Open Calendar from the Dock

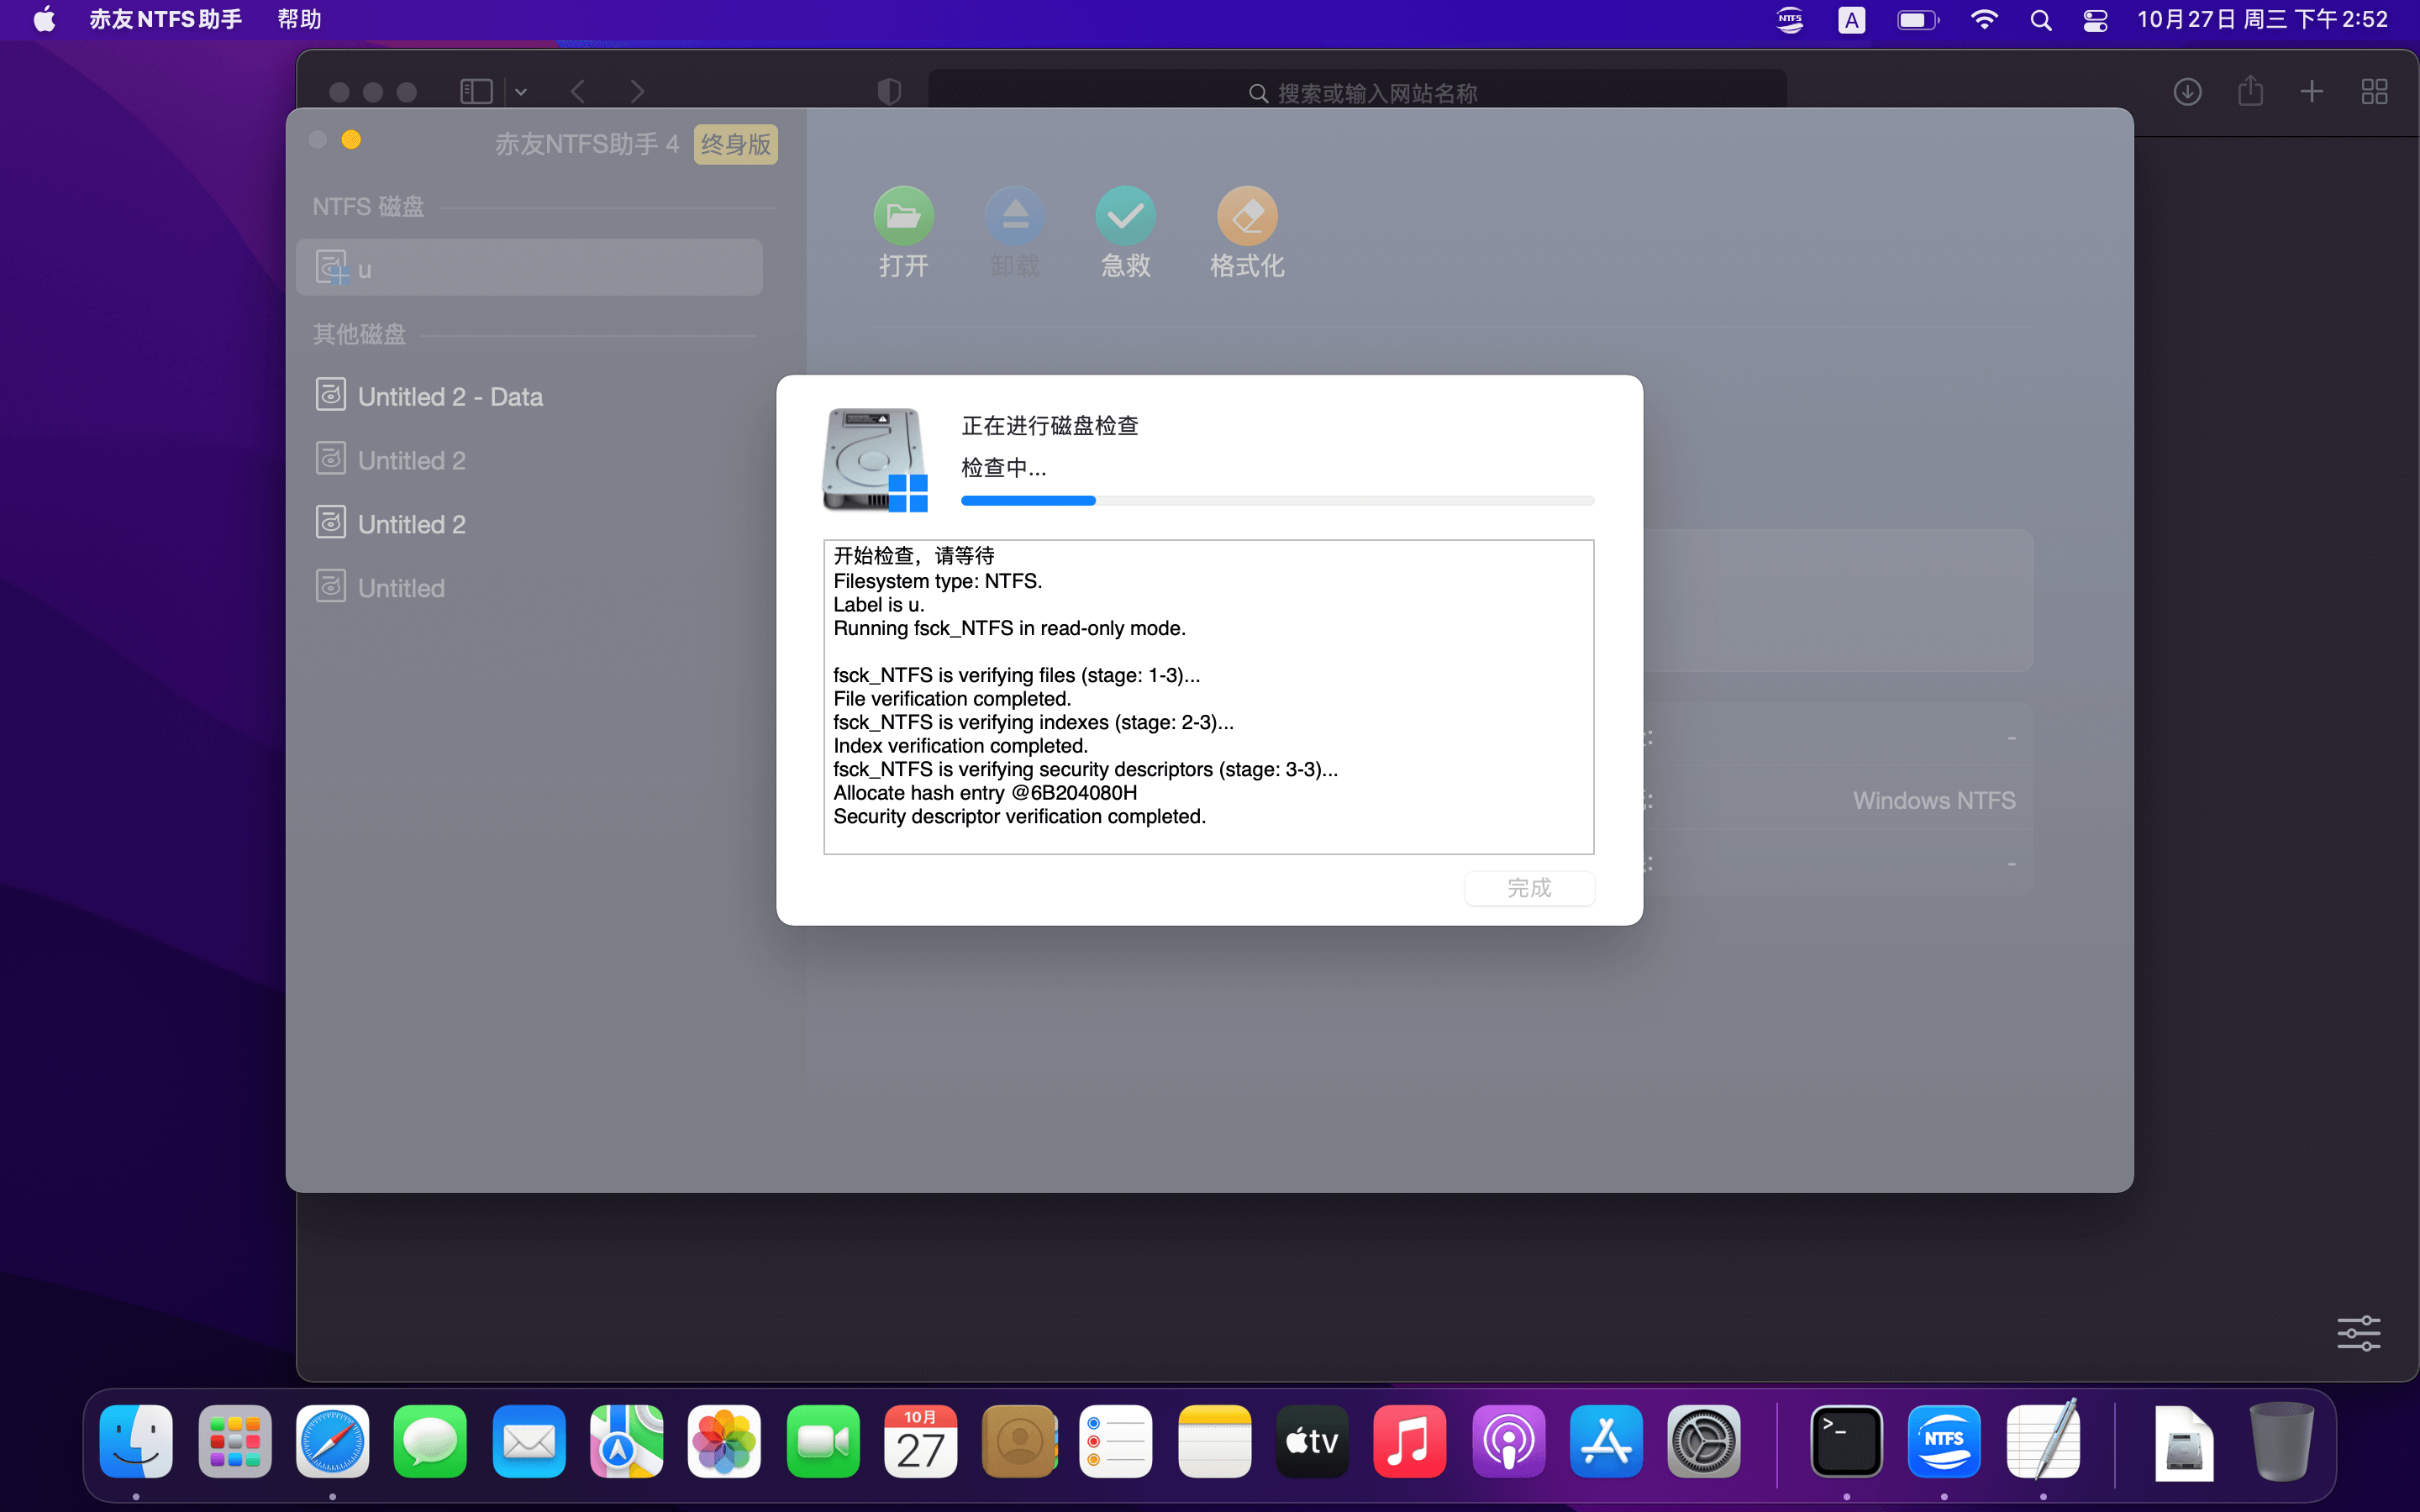[x=920, y=1441]
